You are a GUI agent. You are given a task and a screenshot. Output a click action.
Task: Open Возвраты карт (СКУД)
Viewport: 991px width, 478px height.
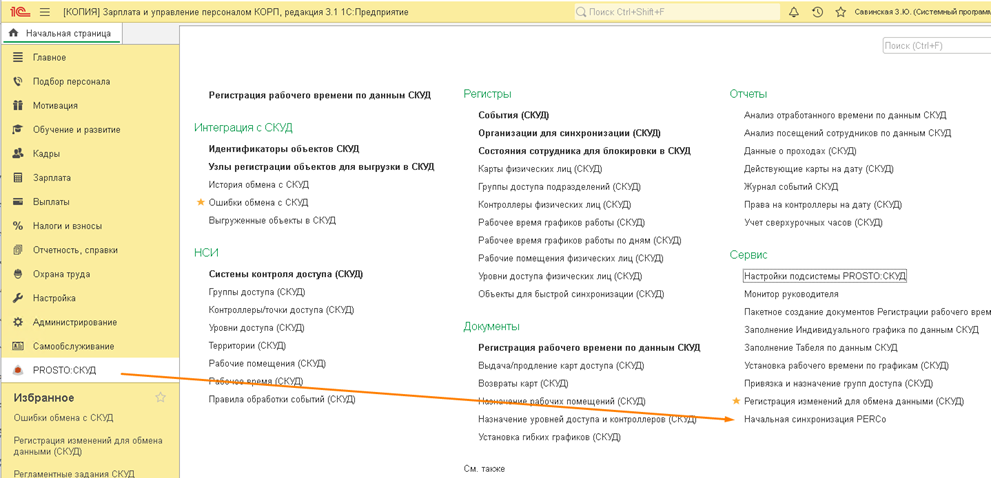(523, 383)
